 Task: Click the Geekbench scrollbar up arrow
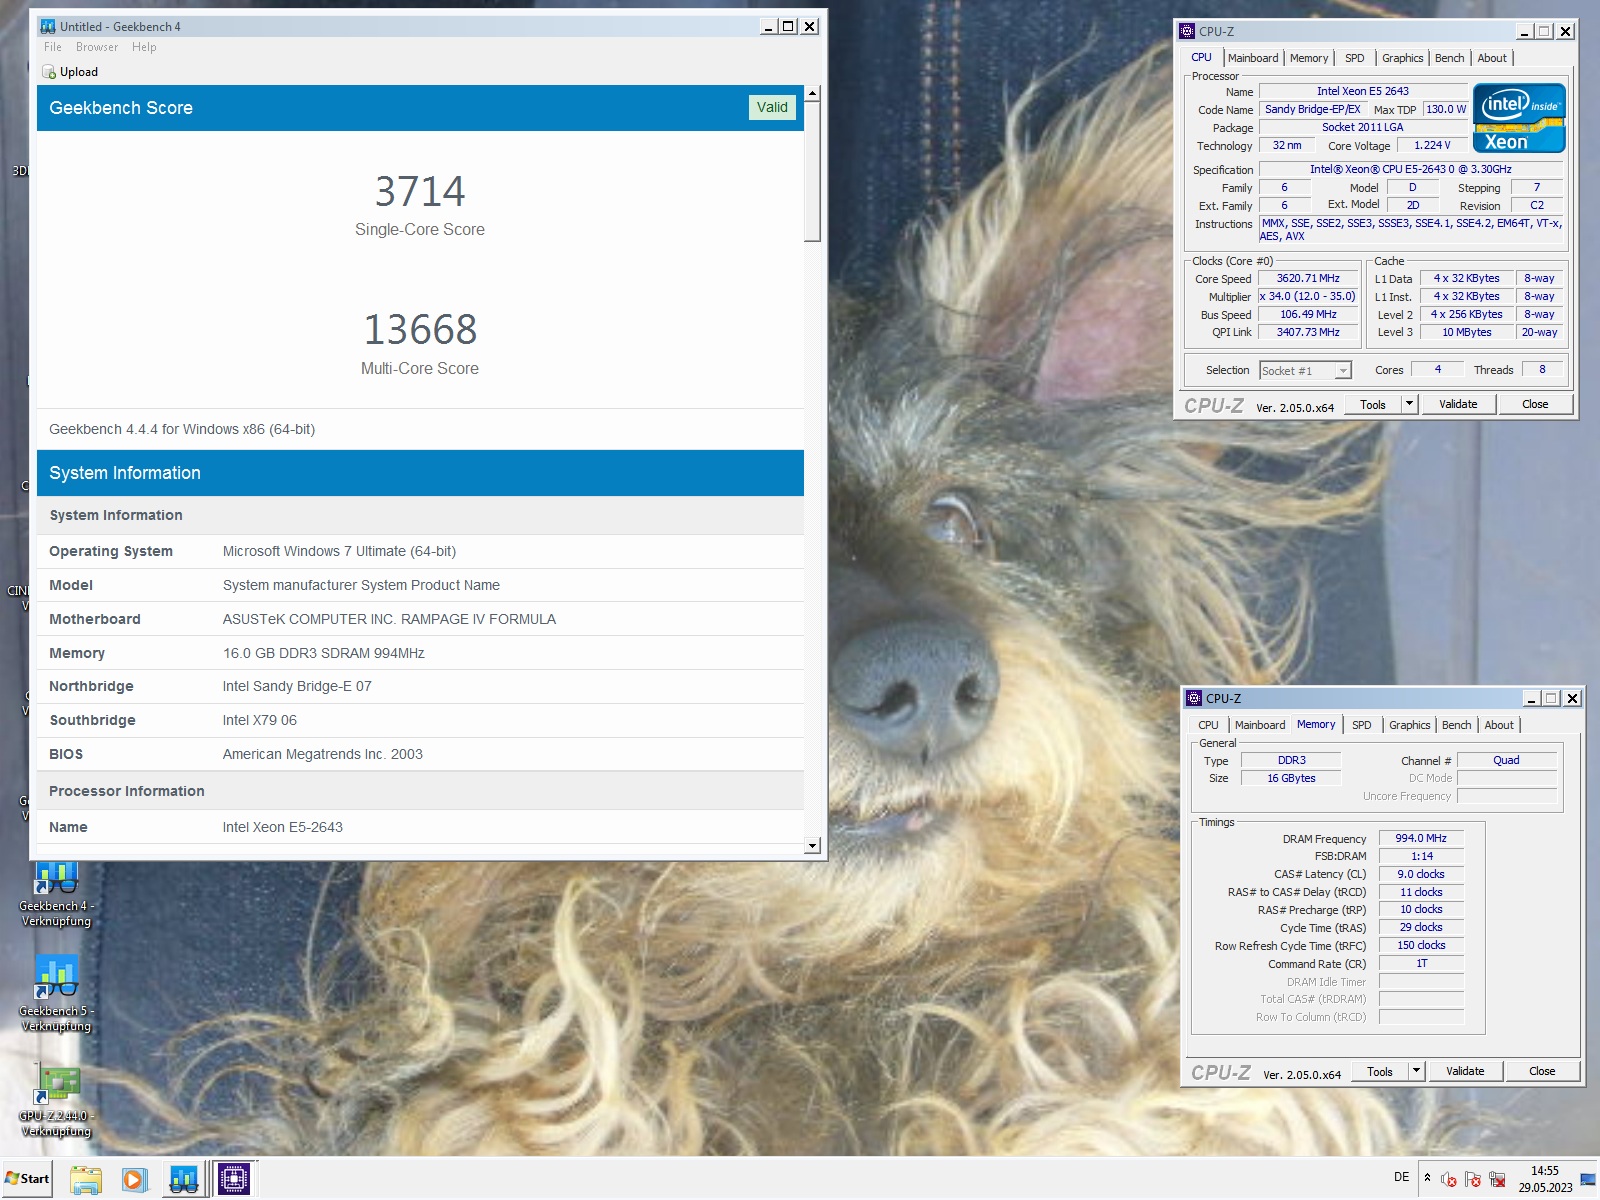click(x=812, y=93)
